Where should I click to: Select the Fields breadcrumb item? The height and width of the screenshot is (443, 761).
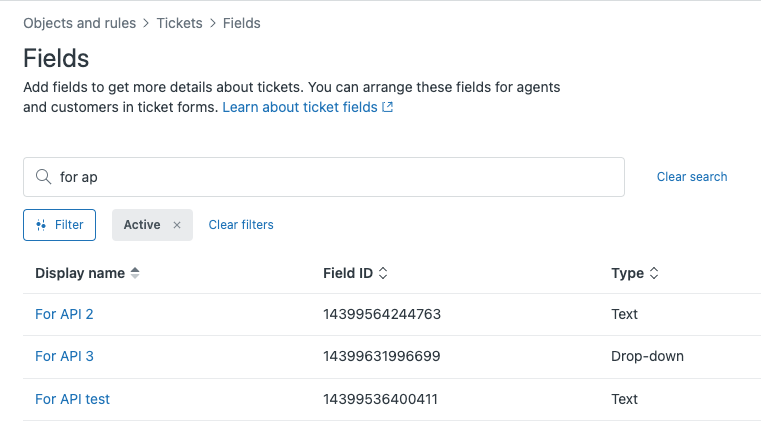[242, 23]
